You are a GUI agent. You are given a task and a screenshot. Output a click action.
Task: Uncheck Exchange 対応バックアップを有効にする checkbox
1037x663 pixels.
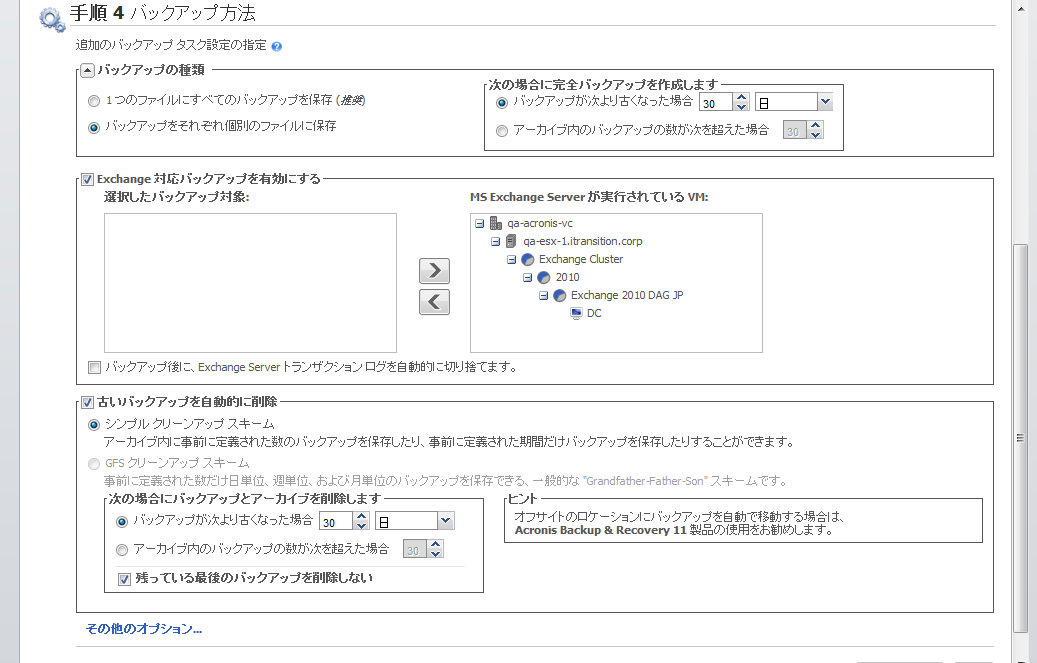(x=87, y=179)
